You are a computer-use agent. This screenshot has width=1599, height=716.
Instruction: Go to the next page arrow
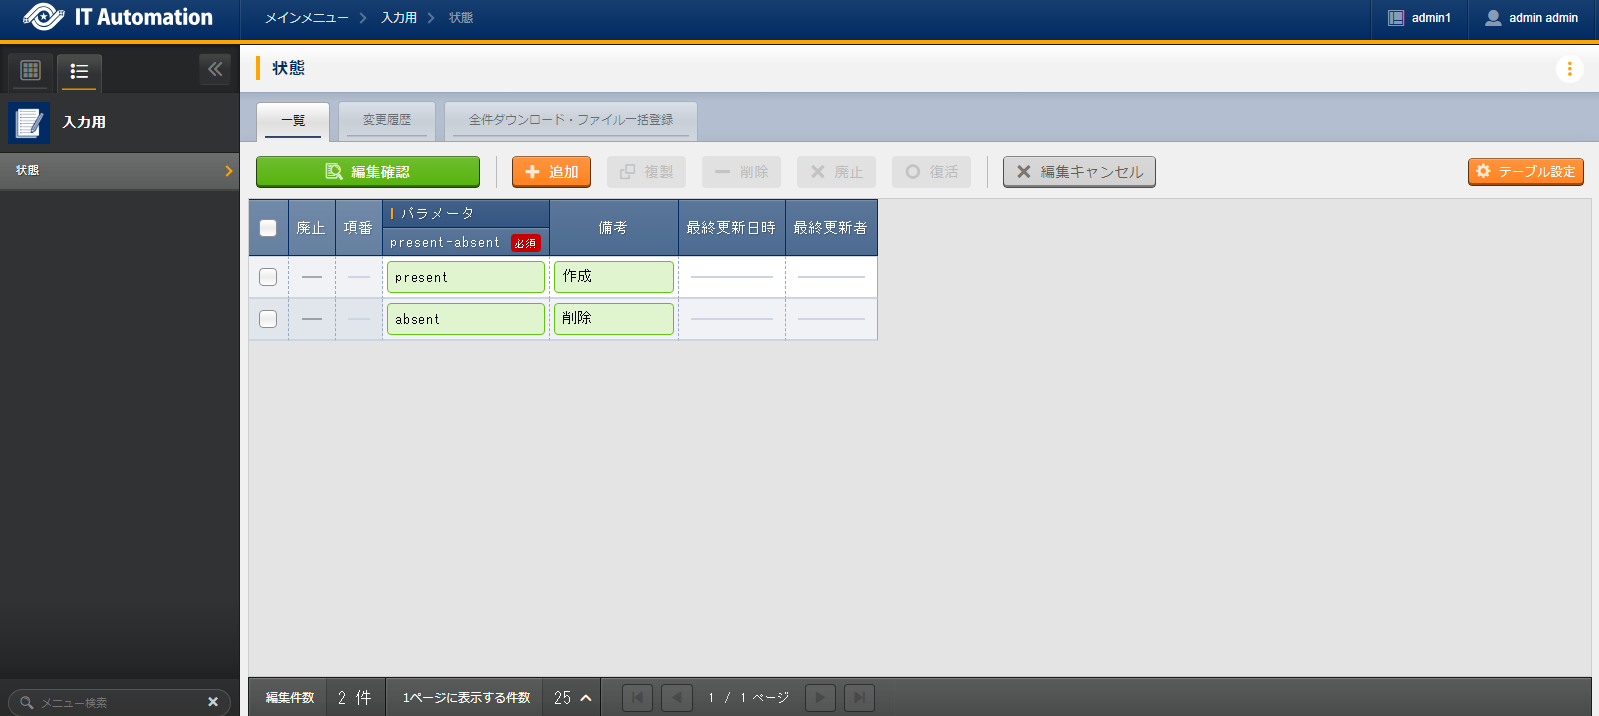tap(820, 698)
